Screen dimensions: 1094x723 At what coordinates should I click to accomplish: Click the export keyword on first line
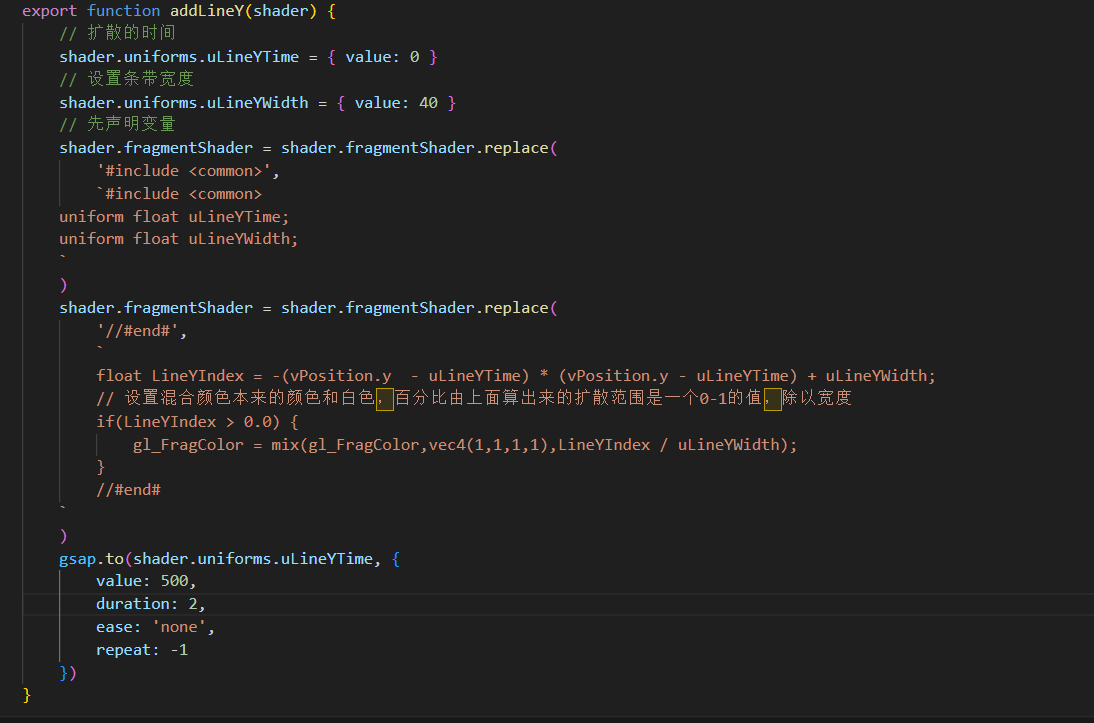[50, 11]
